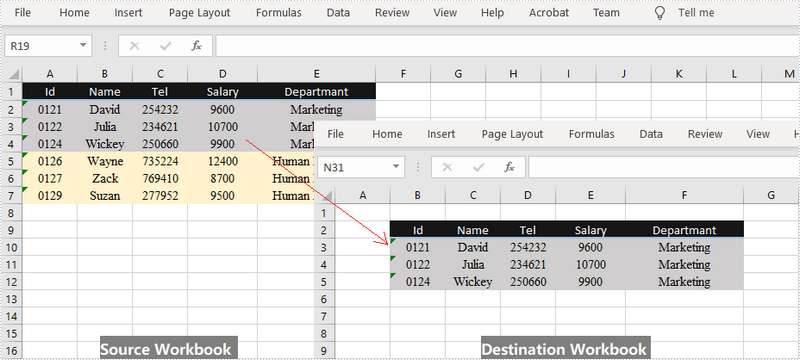This screenshot has width=800, height=360.
Task: Open View tab in destination workbook
Action: point(758,134)
